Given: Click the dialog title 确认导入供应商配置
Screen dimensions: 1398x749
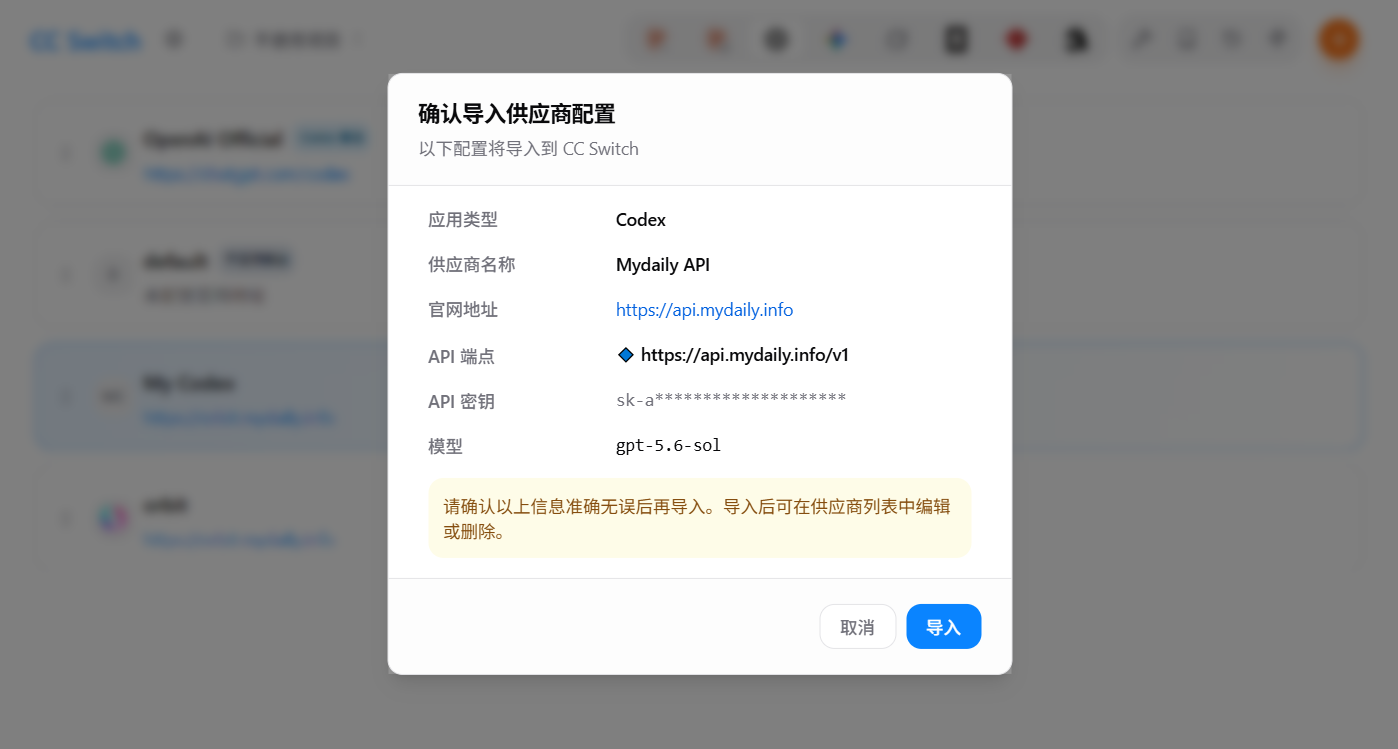Looking at the screenshot, I should 516,114.
